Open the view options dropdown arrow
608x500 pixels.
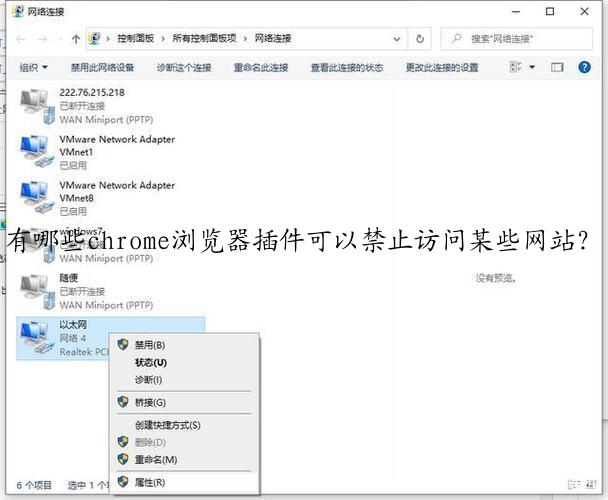tap(532, 67)
